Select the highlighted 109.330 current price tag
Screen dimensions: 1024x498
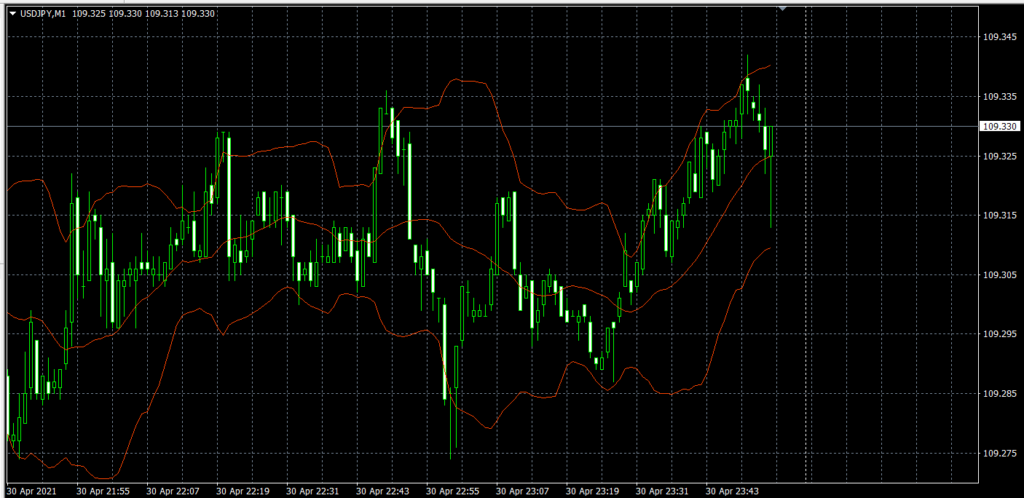tap(999, 127)
